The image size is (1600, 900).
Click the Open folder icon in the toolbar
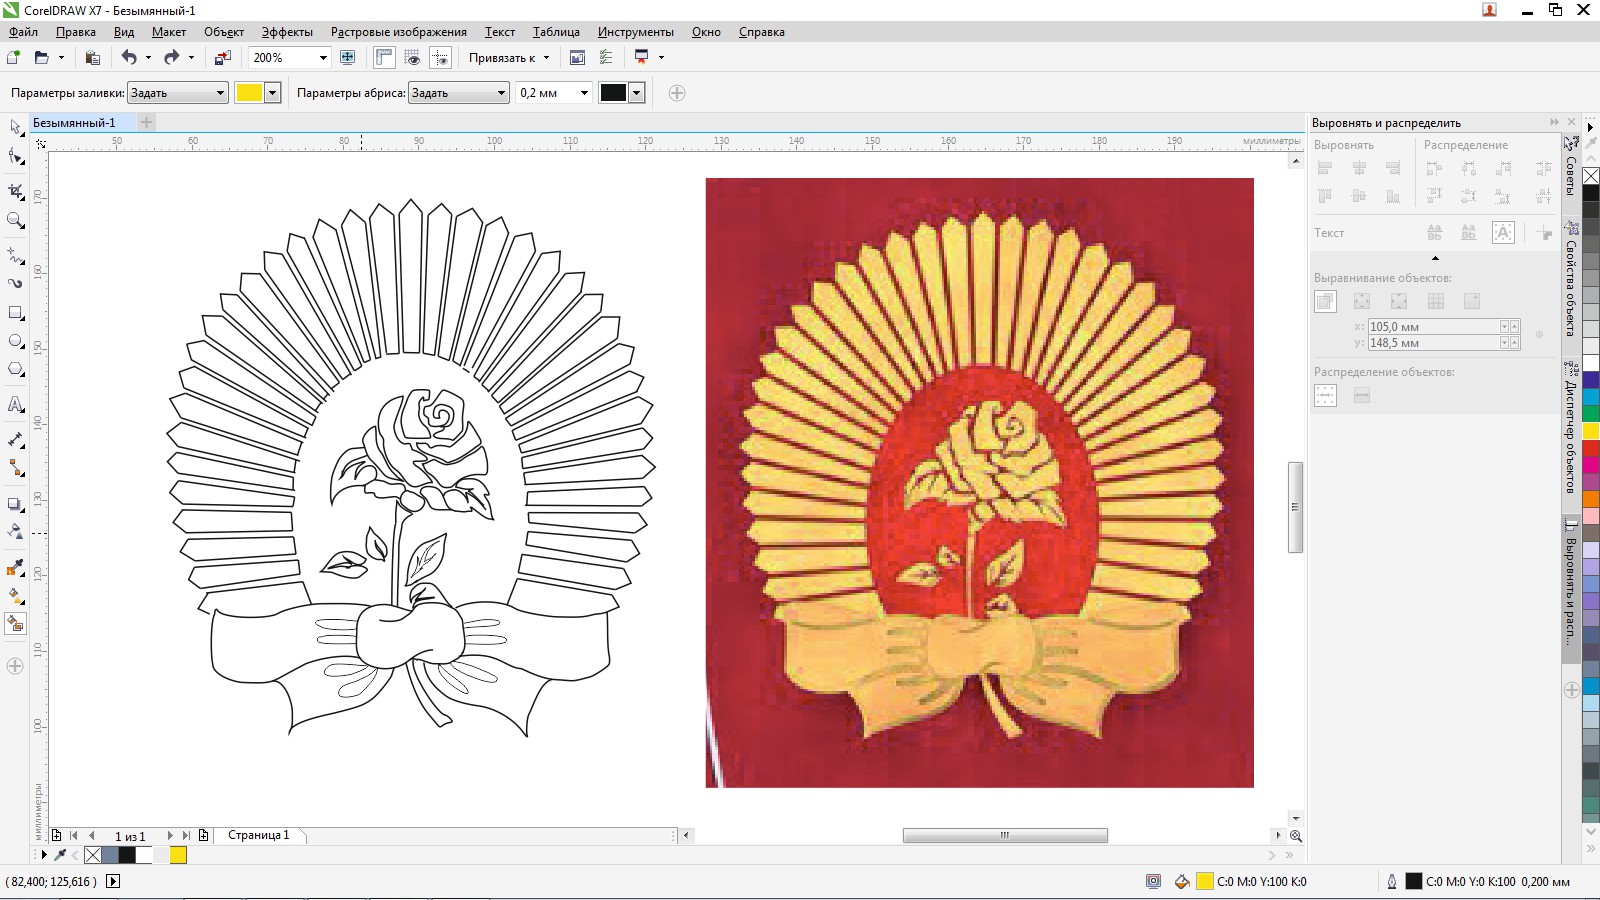(41, 57)
